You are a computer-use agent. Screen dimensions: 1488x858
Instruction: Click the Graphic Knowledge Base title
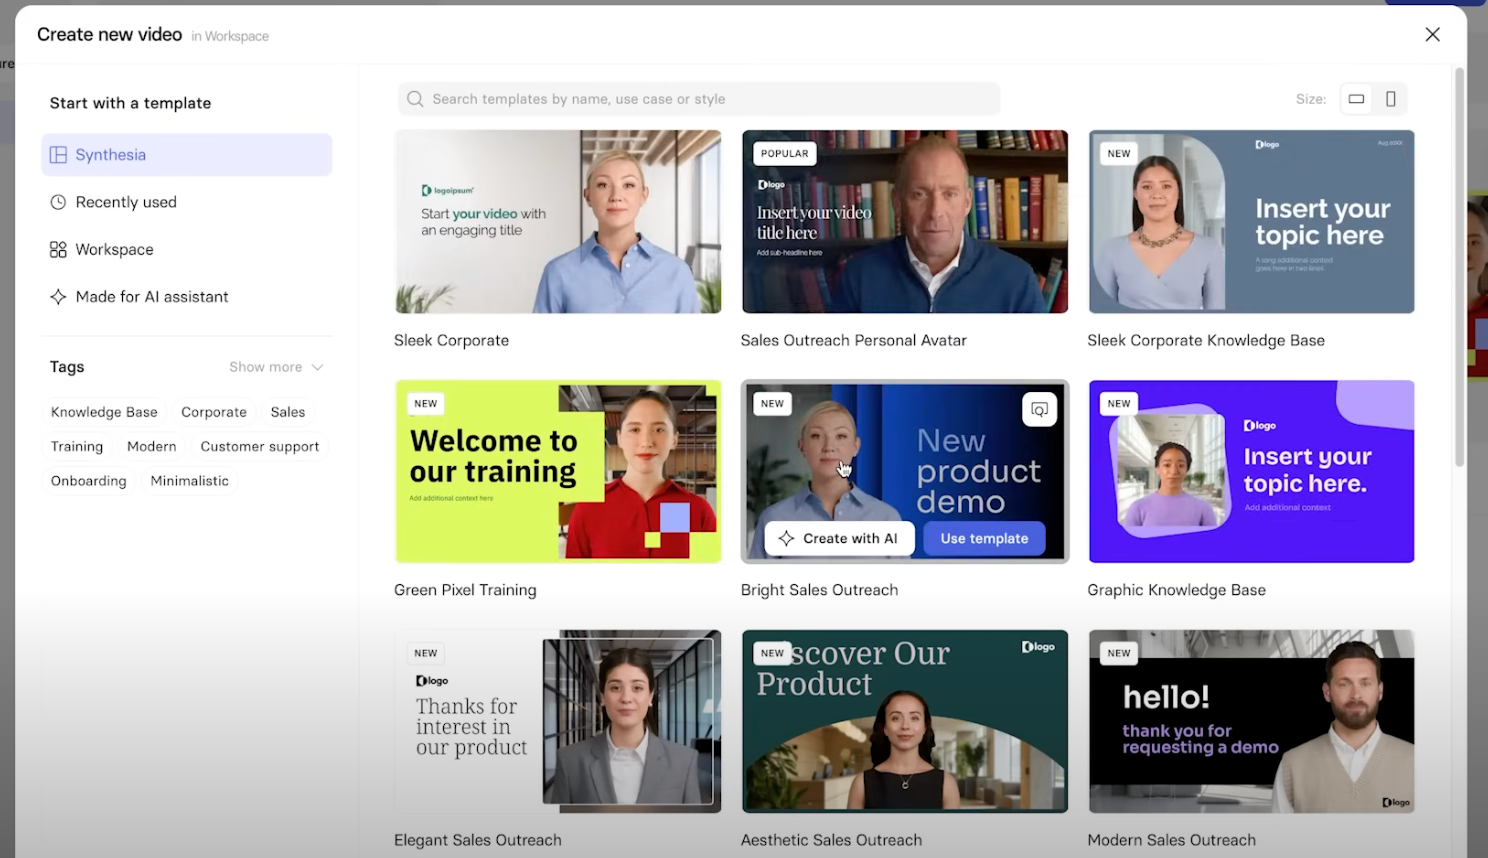[1176, 590]
